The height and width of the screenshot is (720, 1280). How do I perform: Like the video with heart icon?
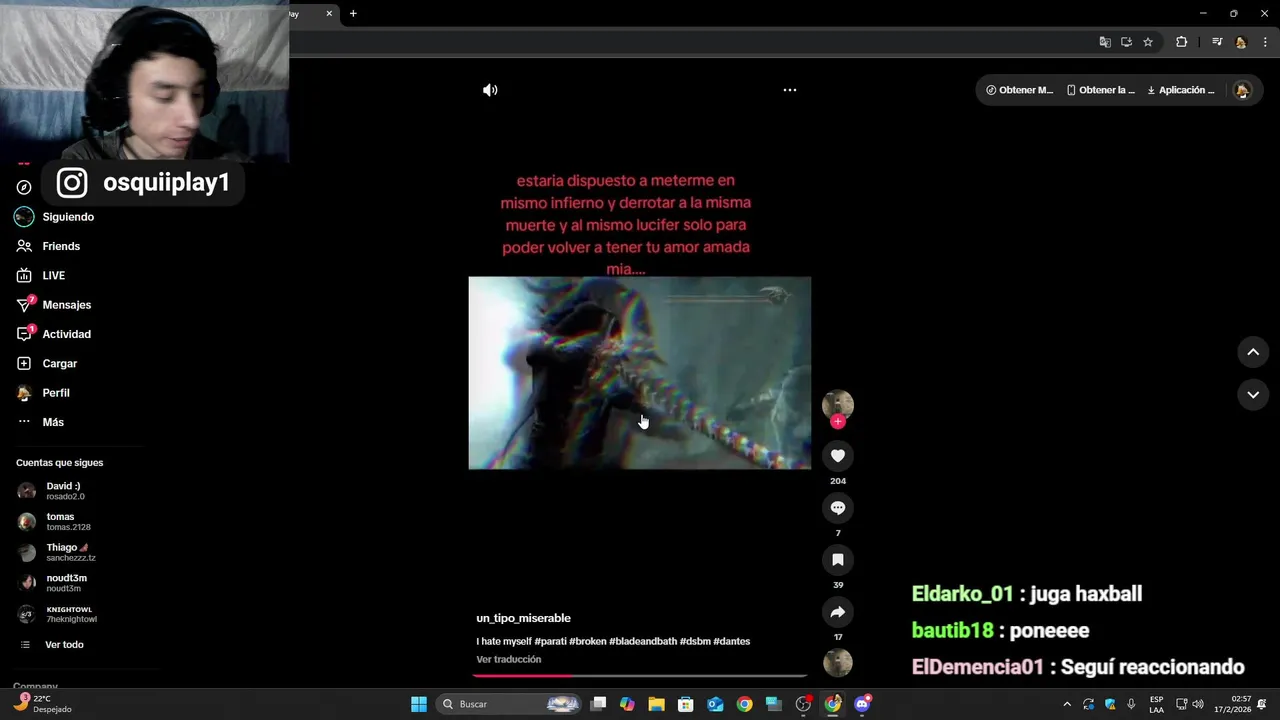[838, 456]
